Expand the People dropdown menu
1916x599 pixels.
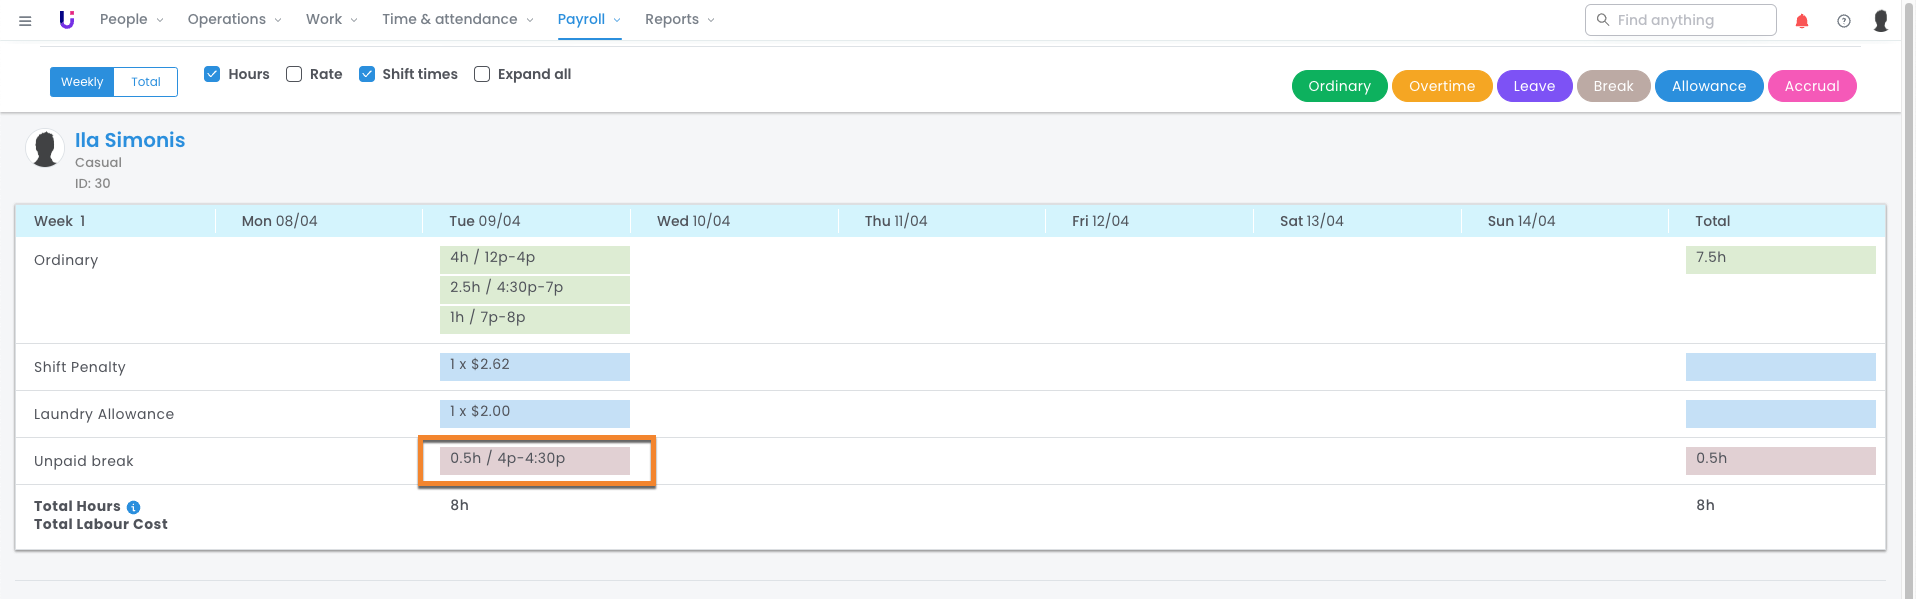(x=131, y=19)
